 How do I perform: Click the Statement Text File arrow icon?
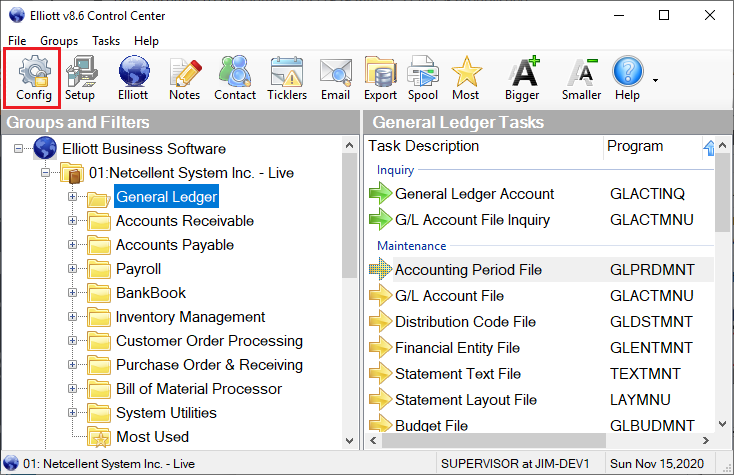tap(380, 373)
